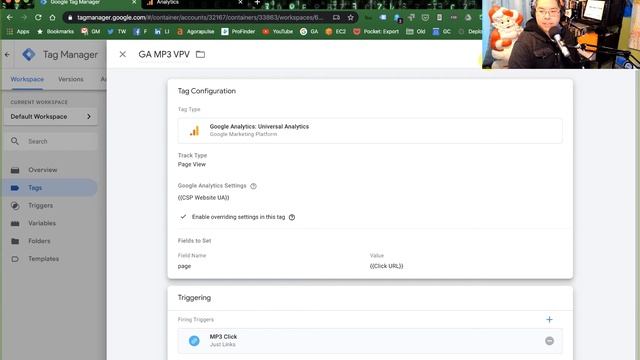Open the YouTube bookmark

278,31
